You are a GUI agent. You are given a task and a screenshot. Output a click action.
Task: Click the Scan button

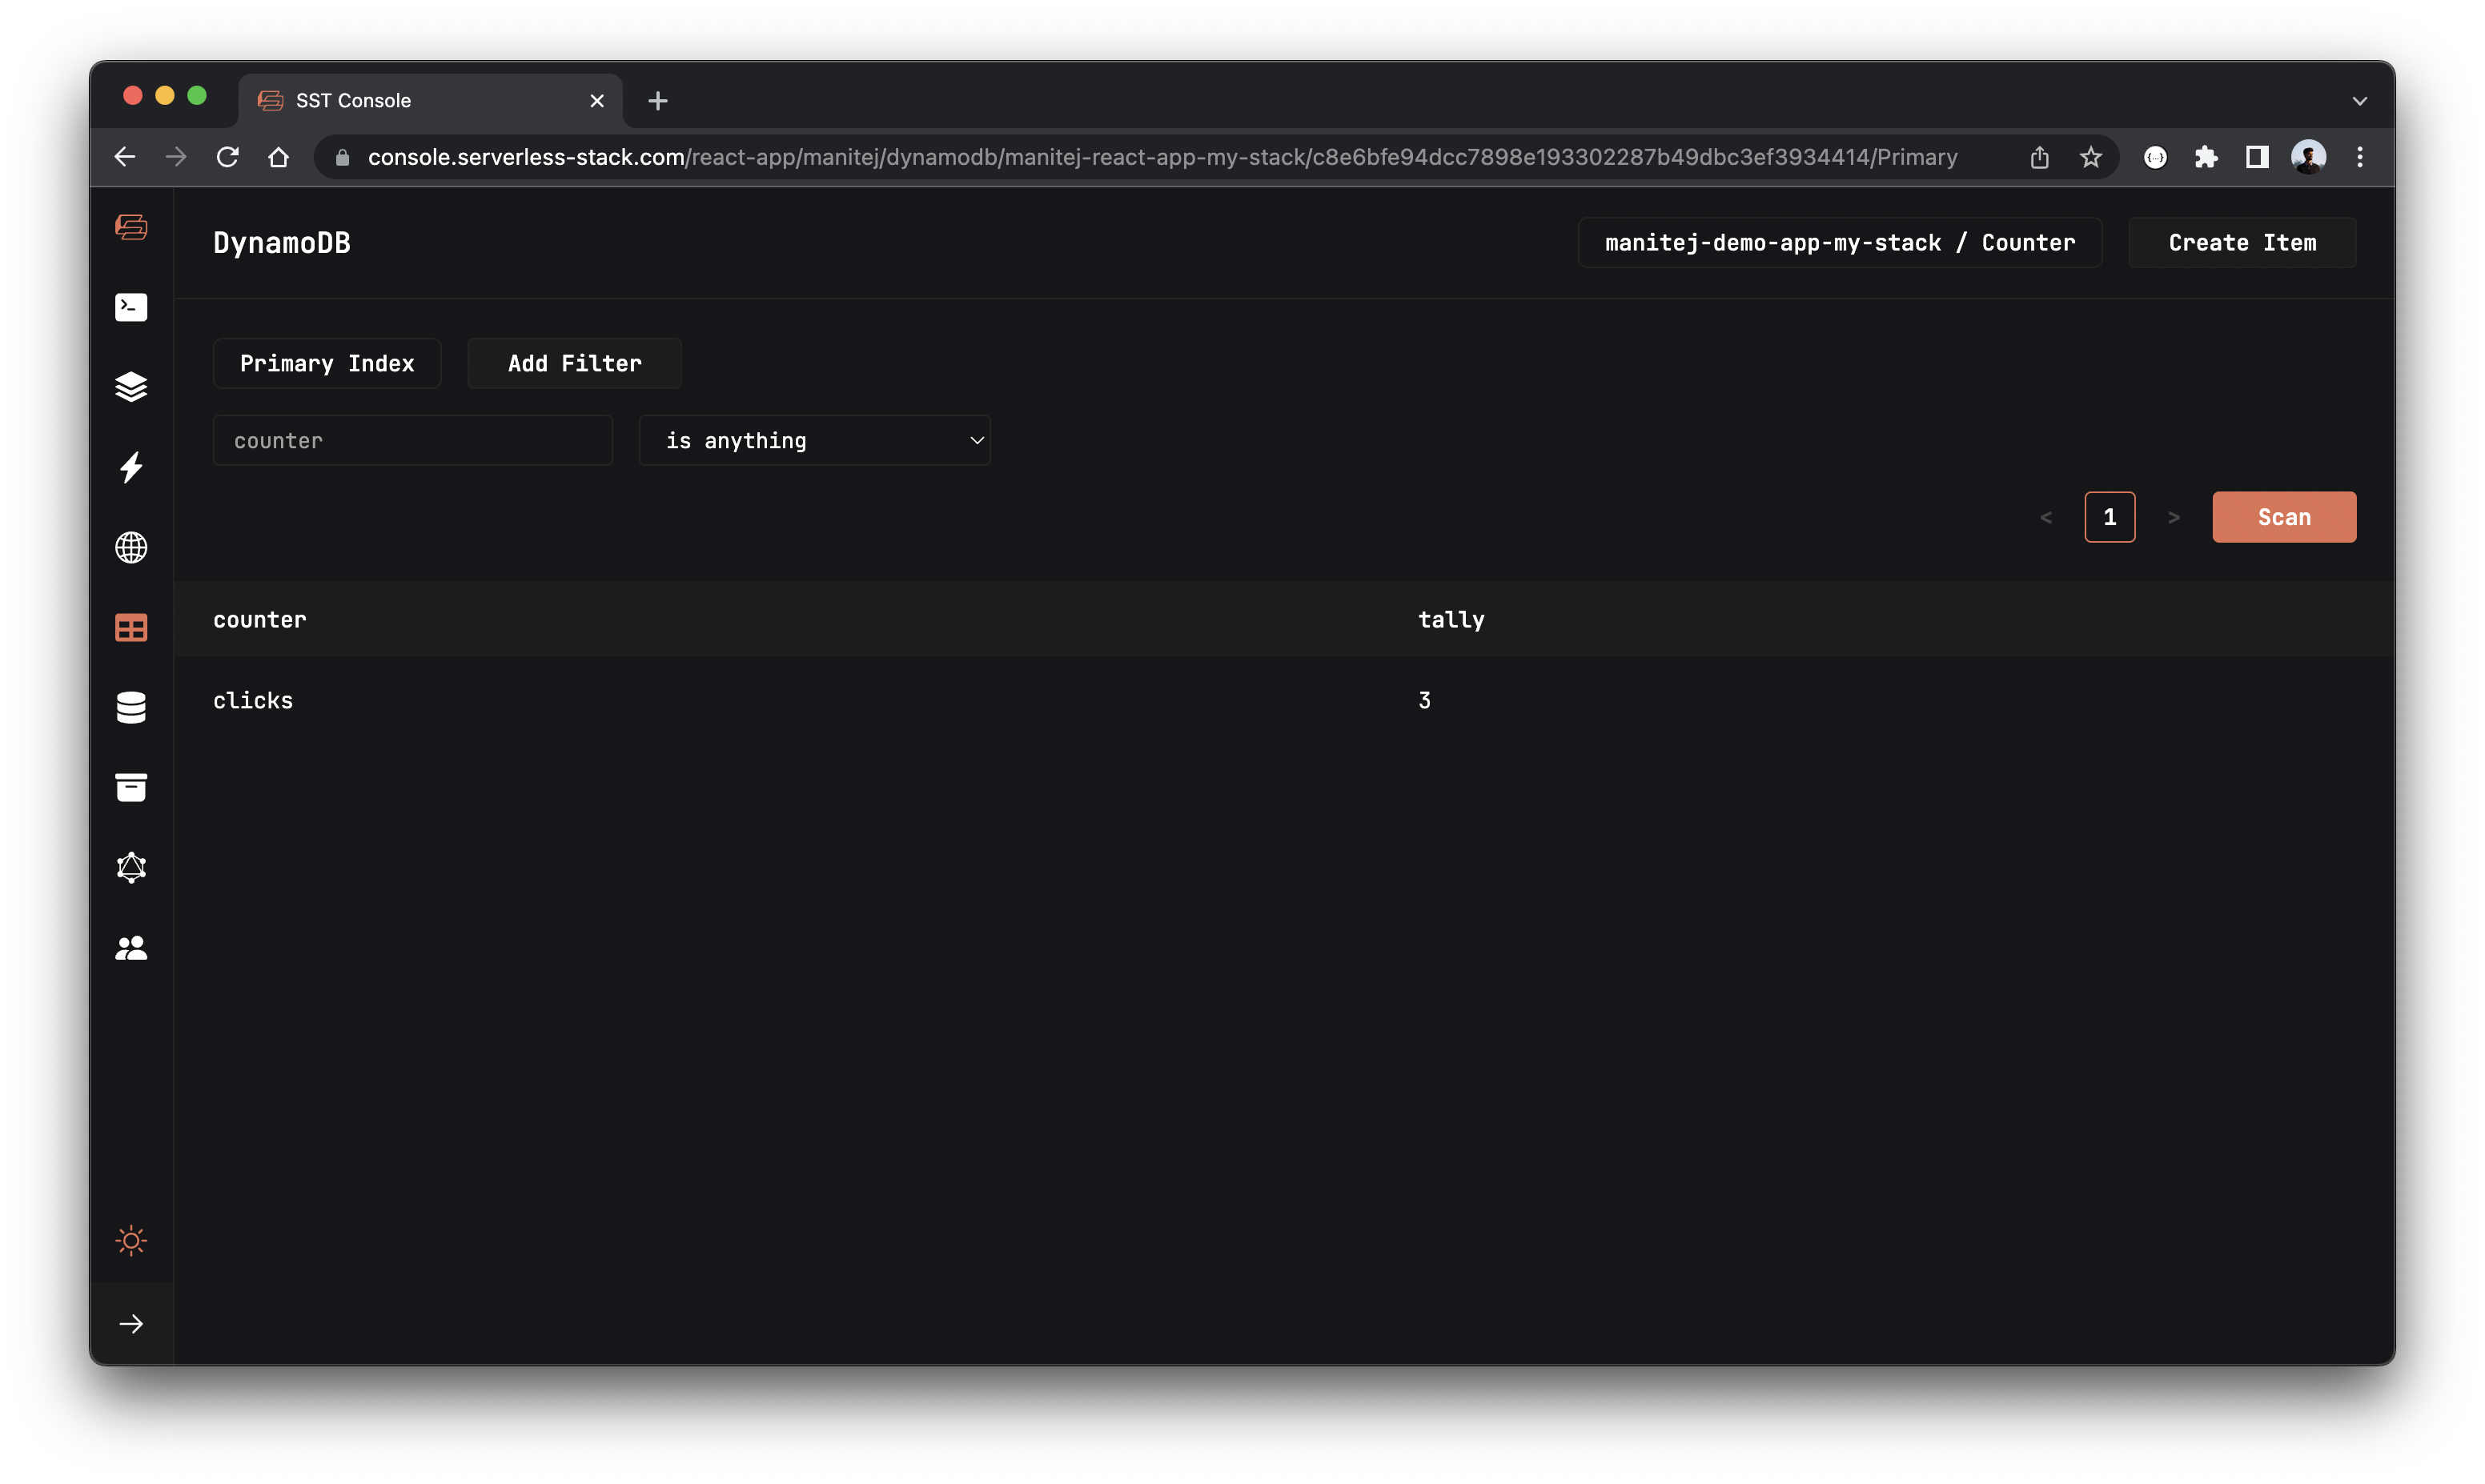(x=2284, y=515)
